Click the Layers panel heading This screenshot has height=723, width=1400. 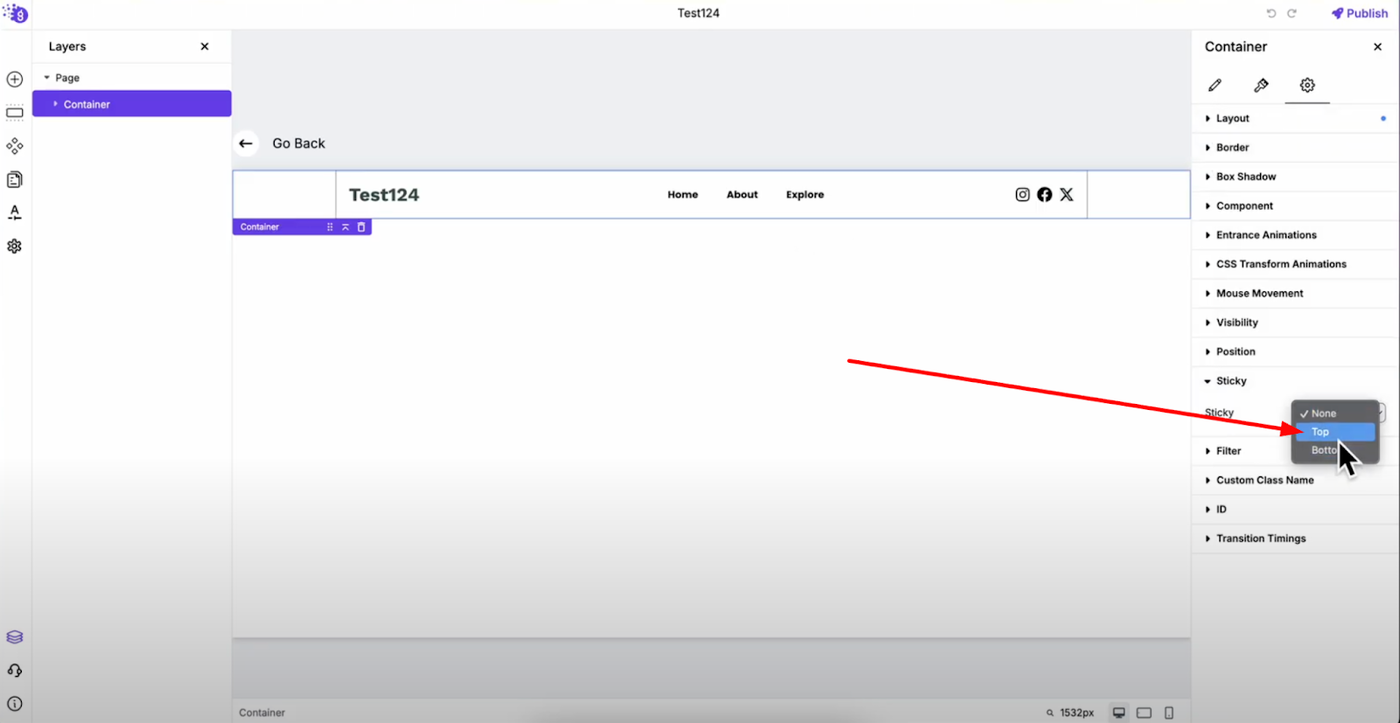click(x=67, y=47)
